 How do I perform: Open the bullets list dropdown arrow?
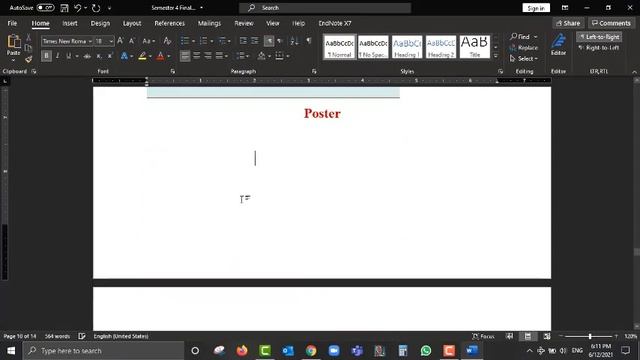pos(193,41)
